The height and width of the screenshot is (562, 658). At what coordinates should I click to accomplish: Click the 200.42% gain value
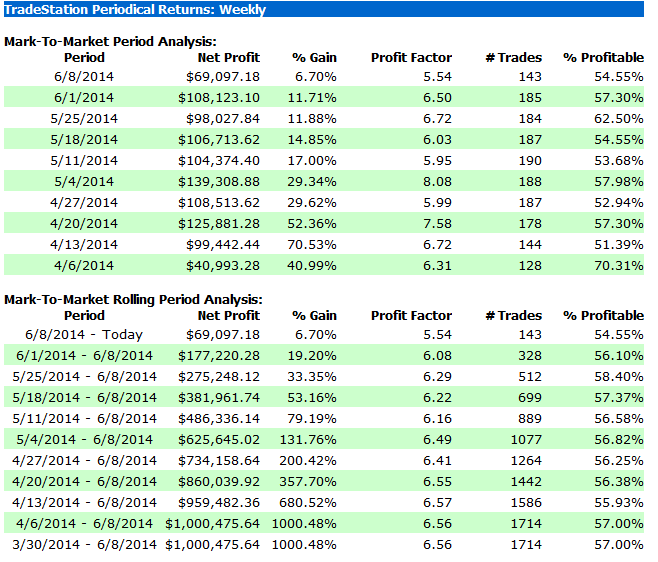[x=308, y=461]
